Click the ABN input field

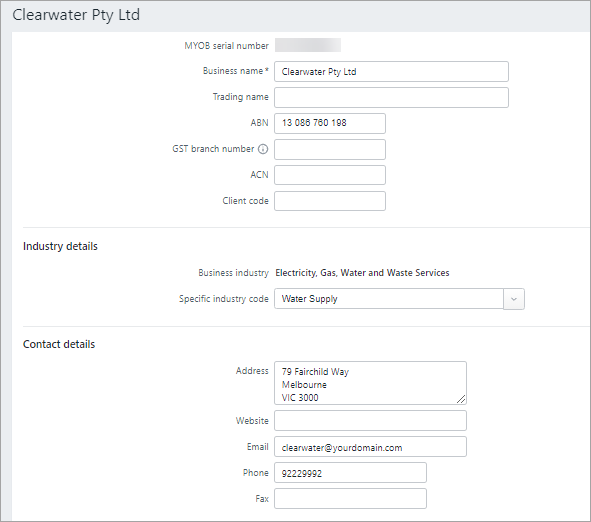[330, 123]
